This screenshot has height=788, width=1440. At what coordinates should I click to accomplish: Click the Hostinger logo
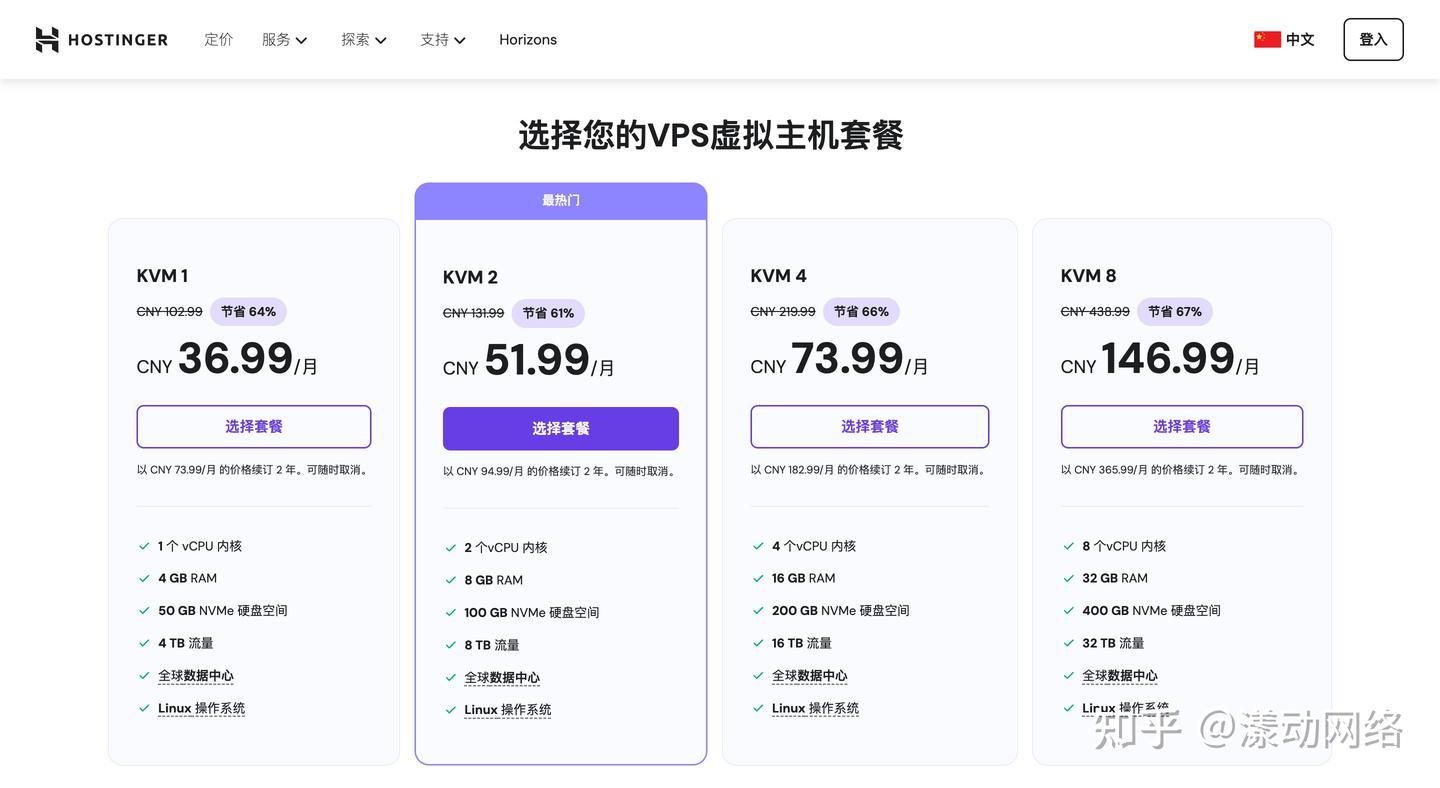click(x=100, y=39)
